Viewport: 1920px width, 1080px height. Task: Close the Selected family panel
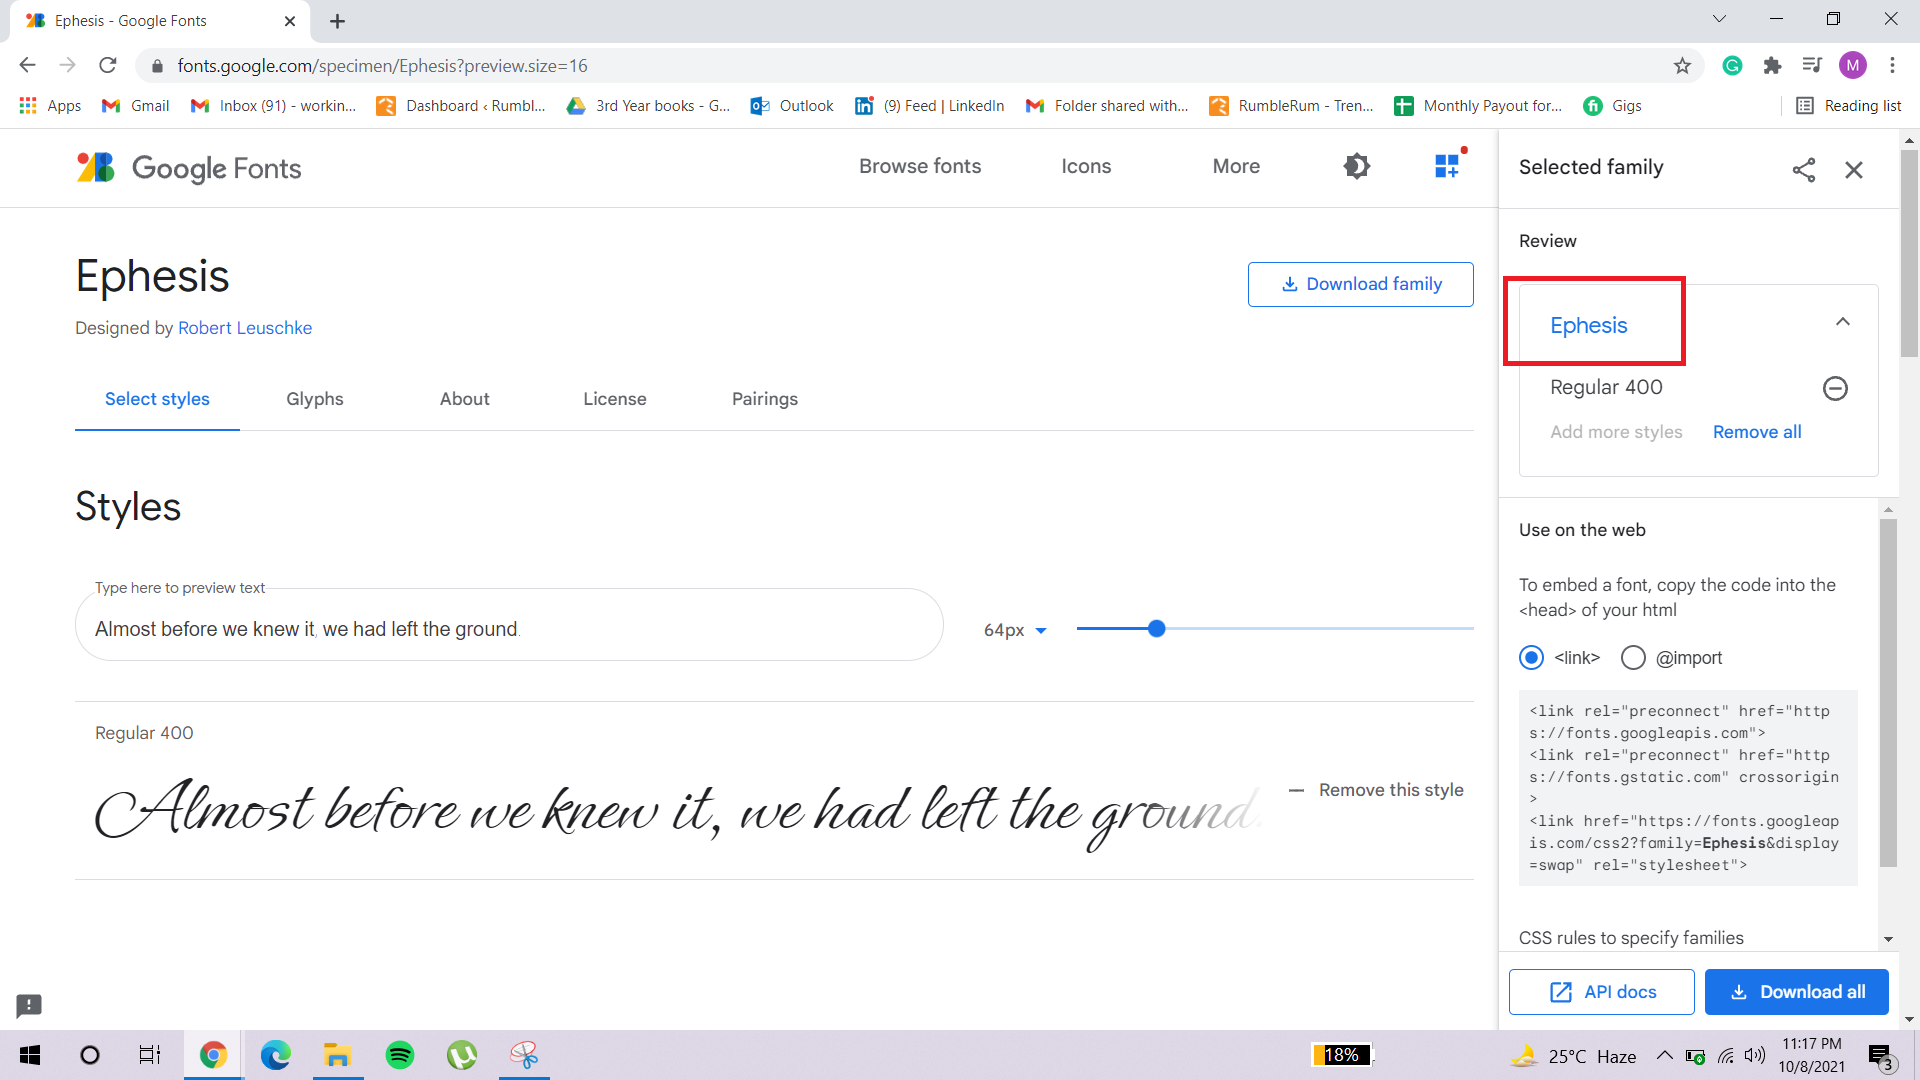coord(1854,170)
